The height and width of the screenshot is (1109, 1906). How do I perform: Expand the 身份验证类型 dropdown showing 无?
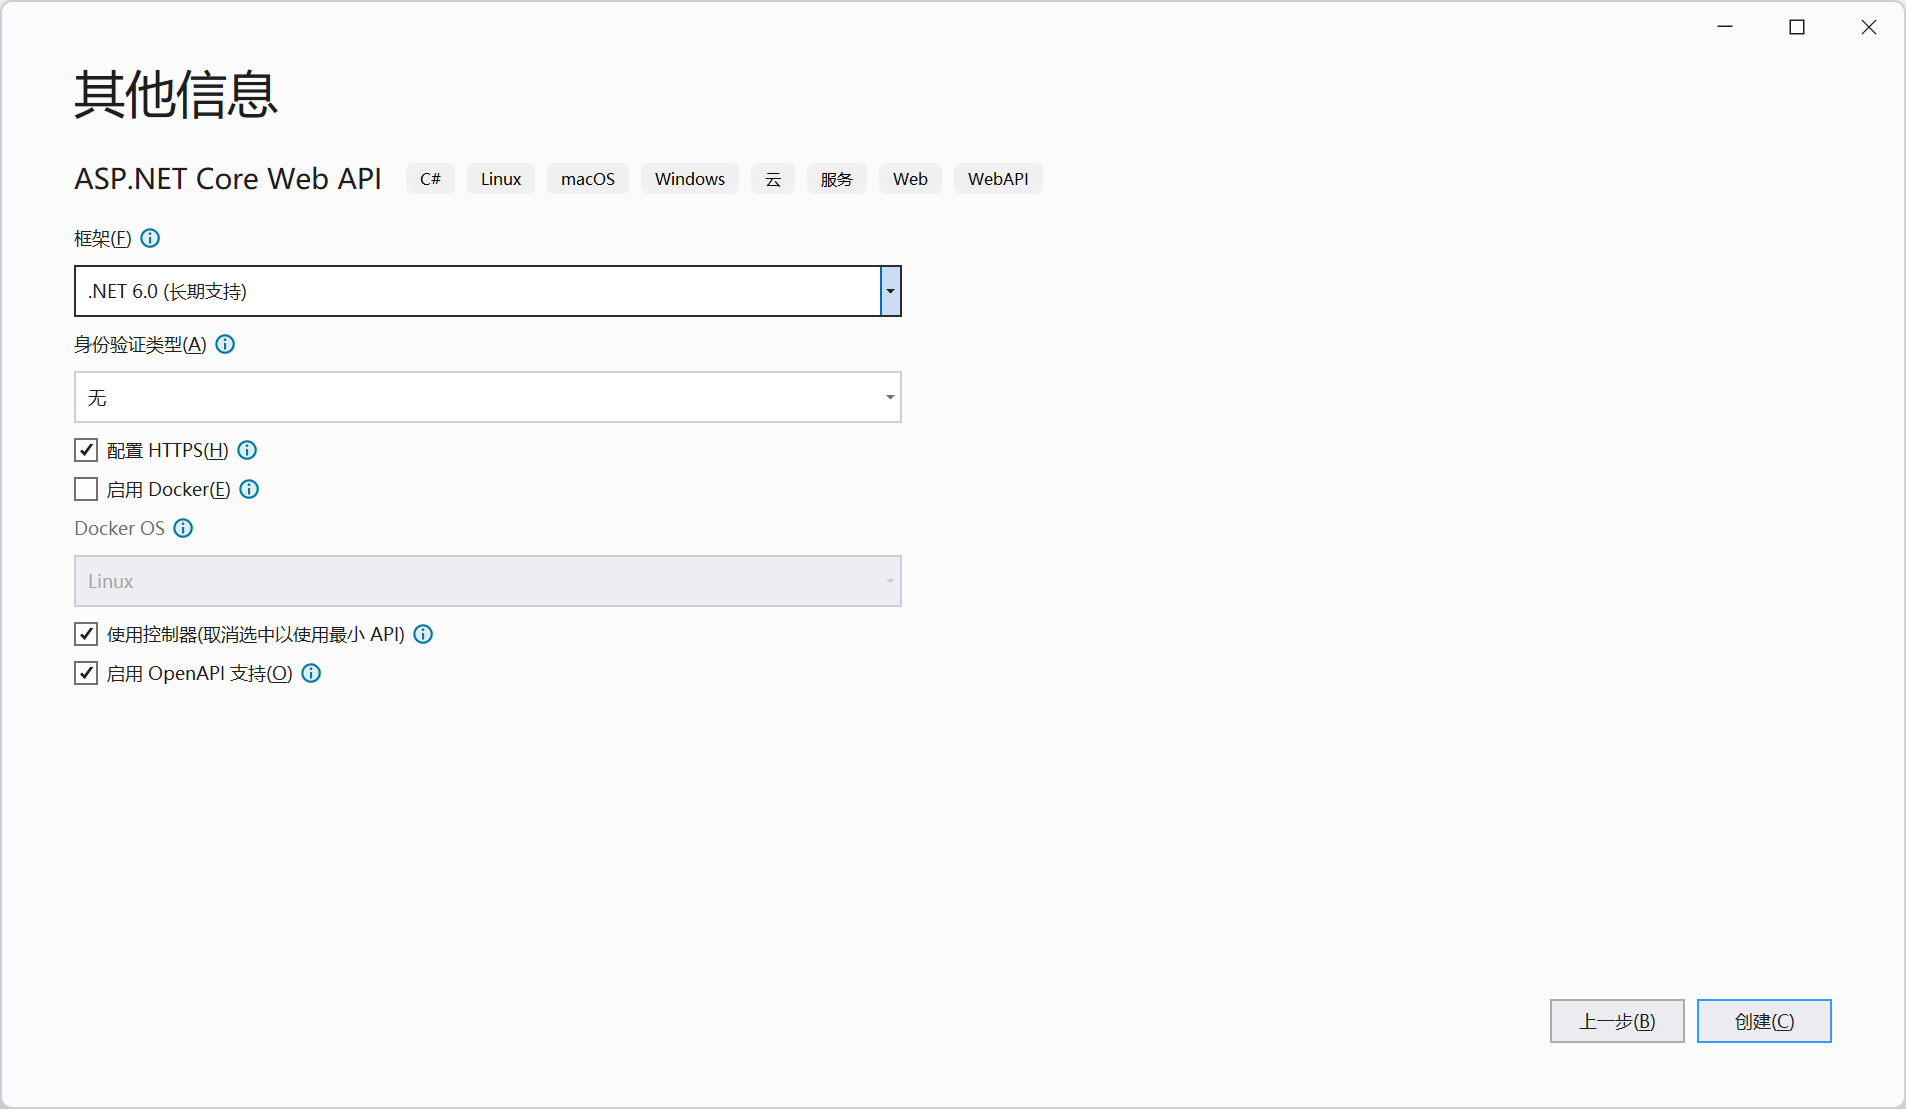coord(488,397)
